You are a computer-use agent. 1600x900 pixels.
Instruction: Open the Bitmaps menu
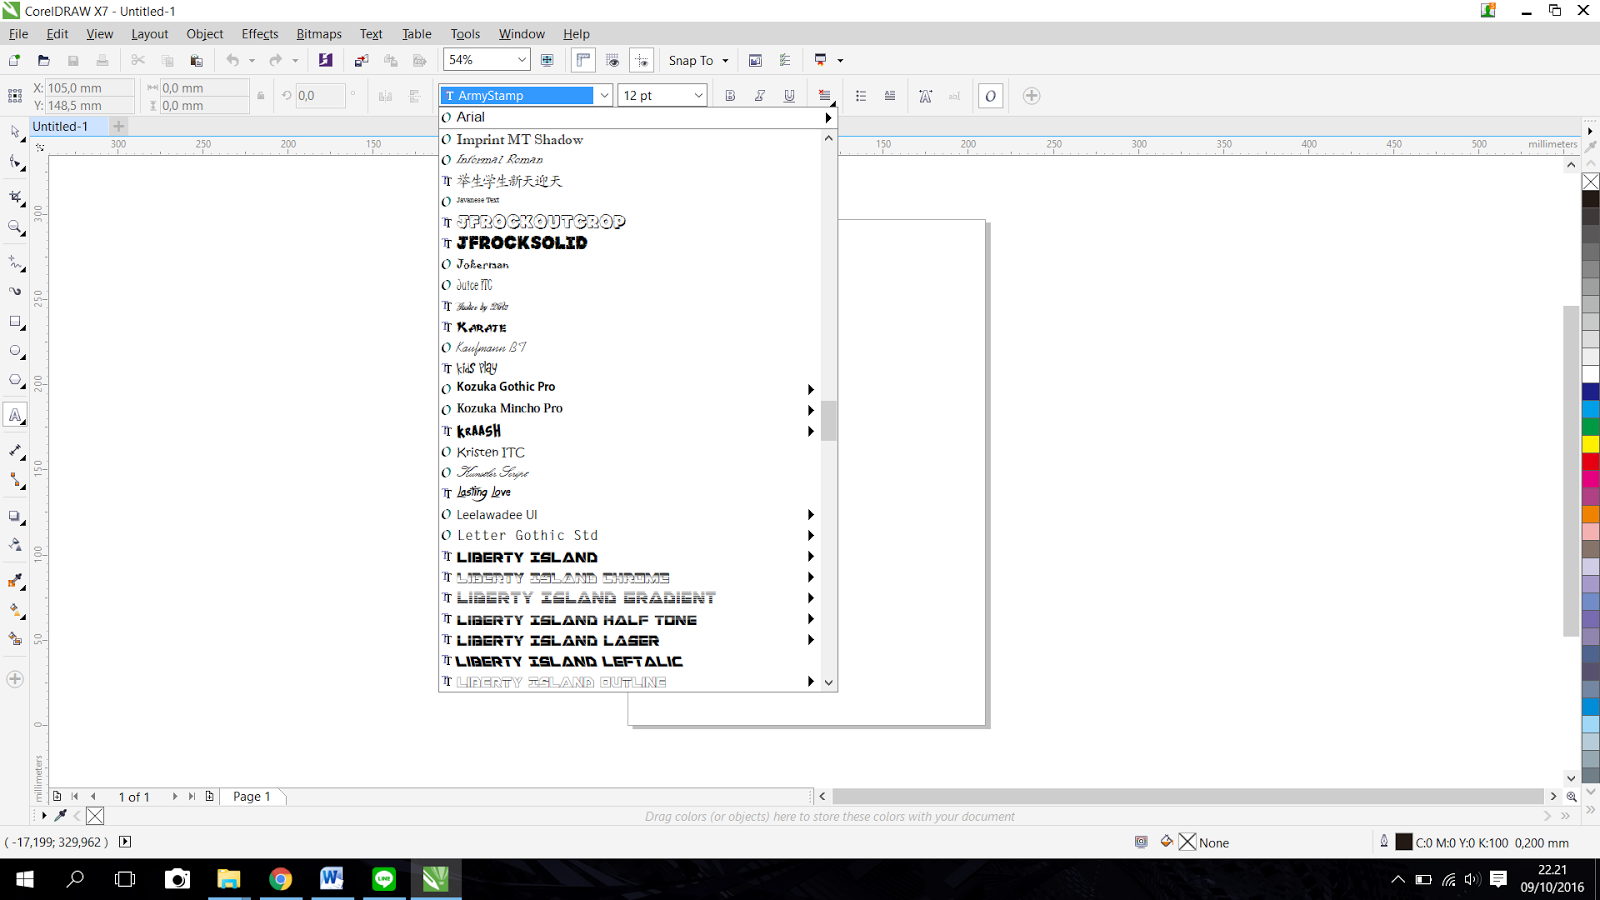tap(319, 34)
